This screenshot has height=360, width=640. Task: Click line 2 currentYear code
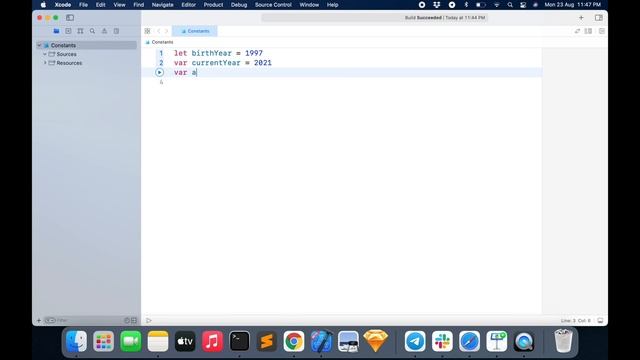223,63
